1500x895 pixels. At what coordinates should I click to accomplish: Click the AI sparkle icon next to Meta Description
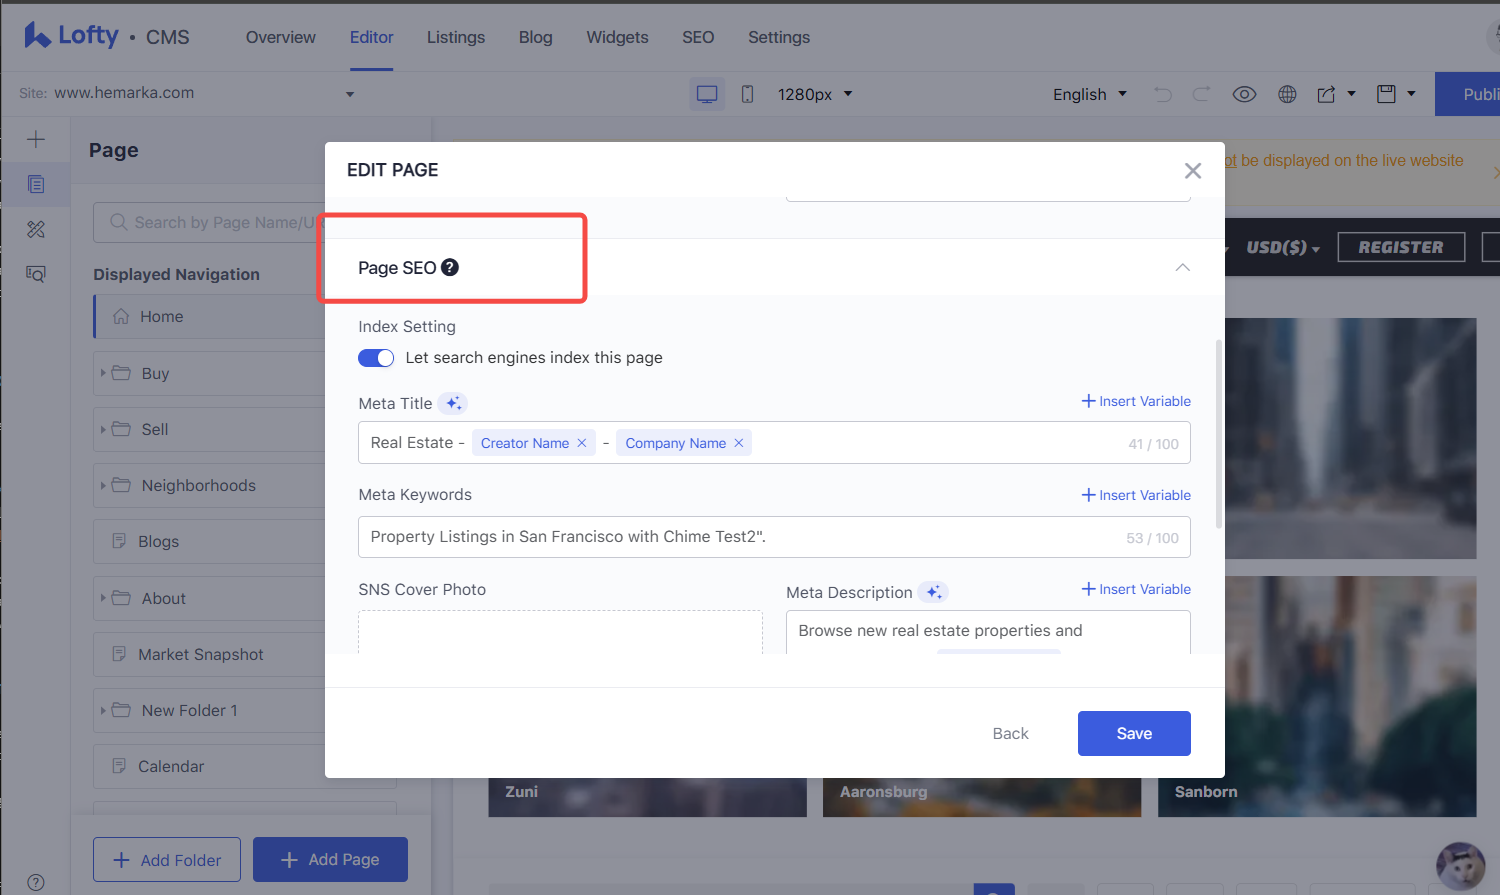tap(933, 592)
